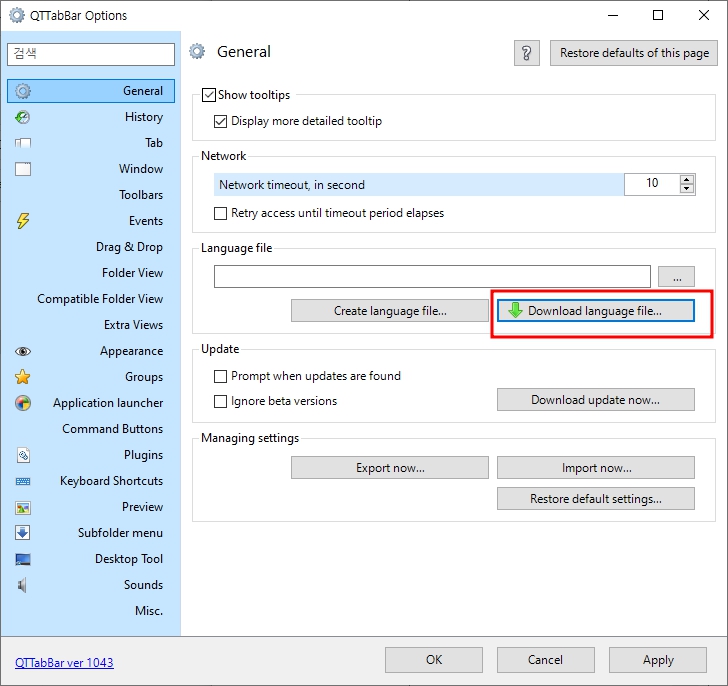Screen dimensions: 728x686
Task: Click the Appearance eye icon
Action: pos(23,351)
